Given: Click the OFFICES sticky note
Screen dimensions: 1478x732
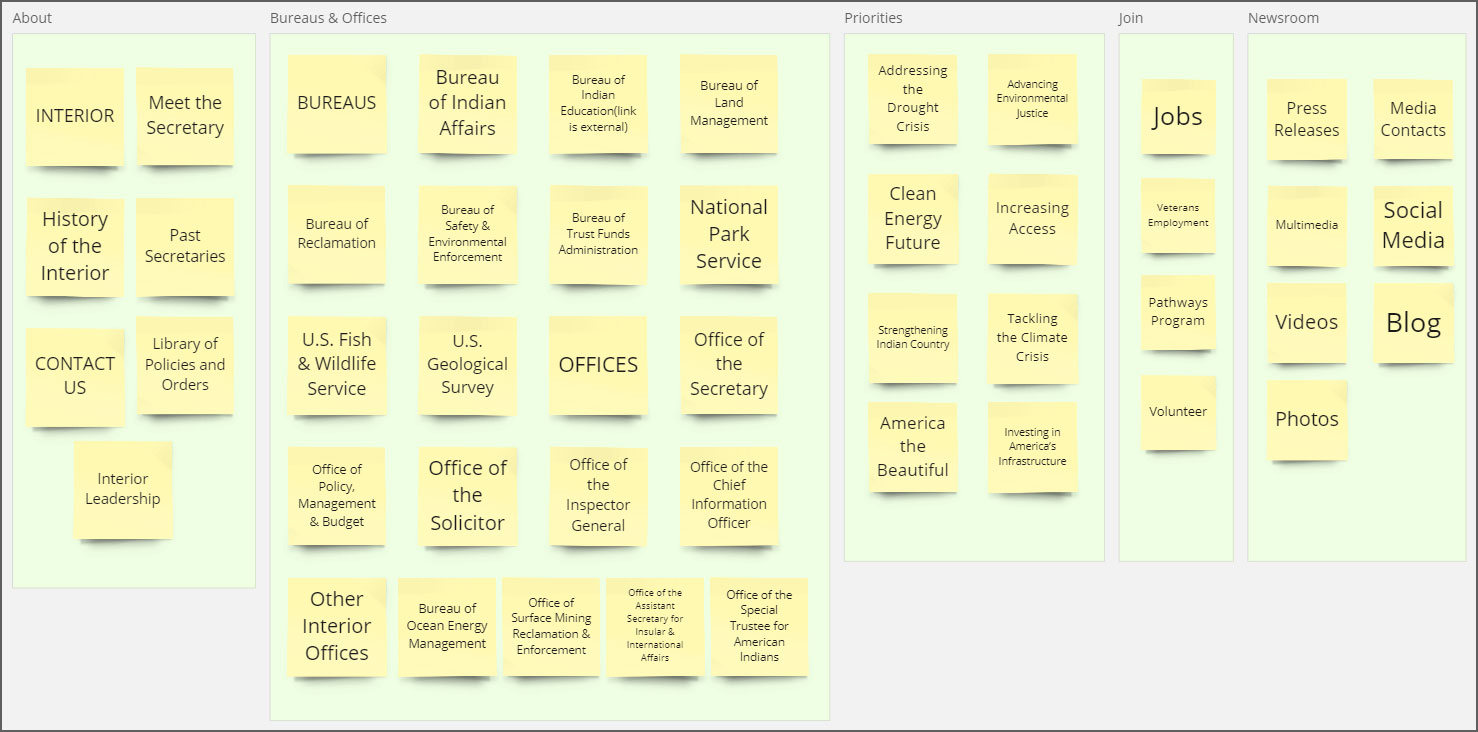Looking at the screenshot, I should (598, 365).
